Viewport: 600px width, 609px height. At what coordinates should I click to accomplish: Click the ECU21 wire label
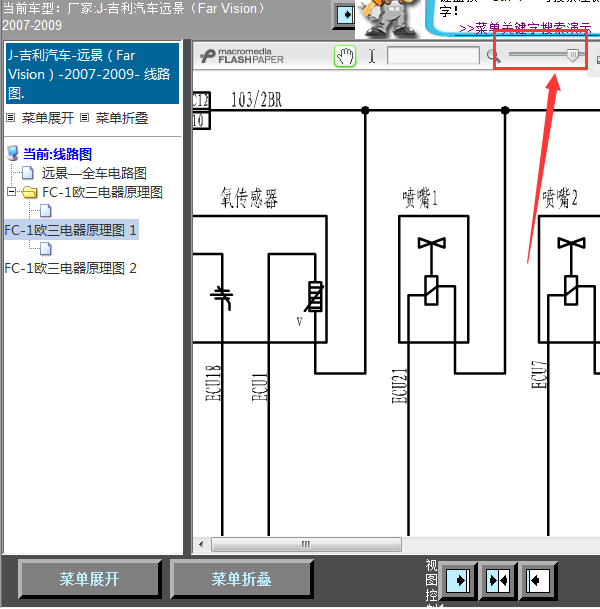[x=400, y=386]
